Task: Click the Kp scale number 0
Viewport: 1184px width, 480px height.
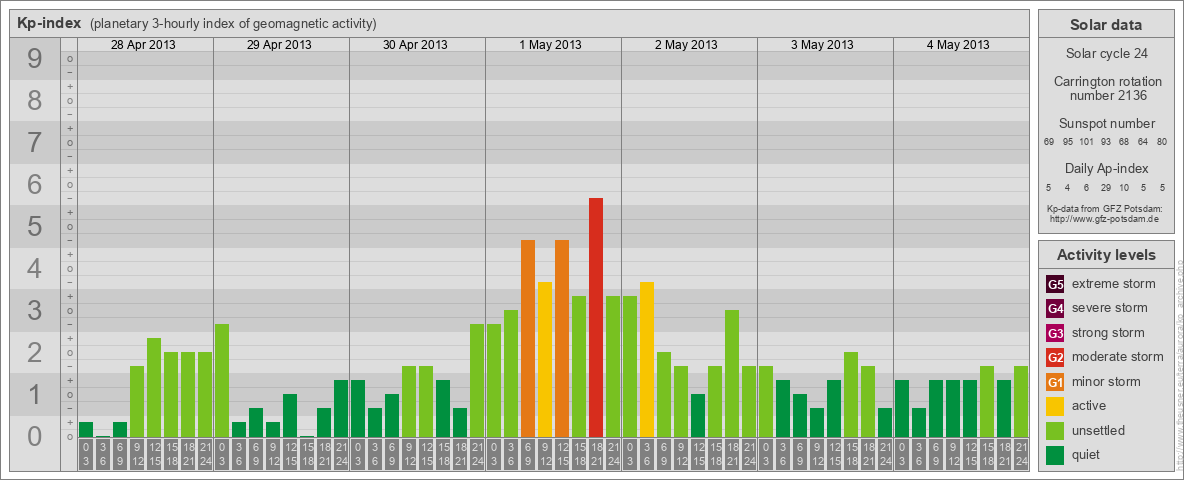Action: click(x=35, y=436)
